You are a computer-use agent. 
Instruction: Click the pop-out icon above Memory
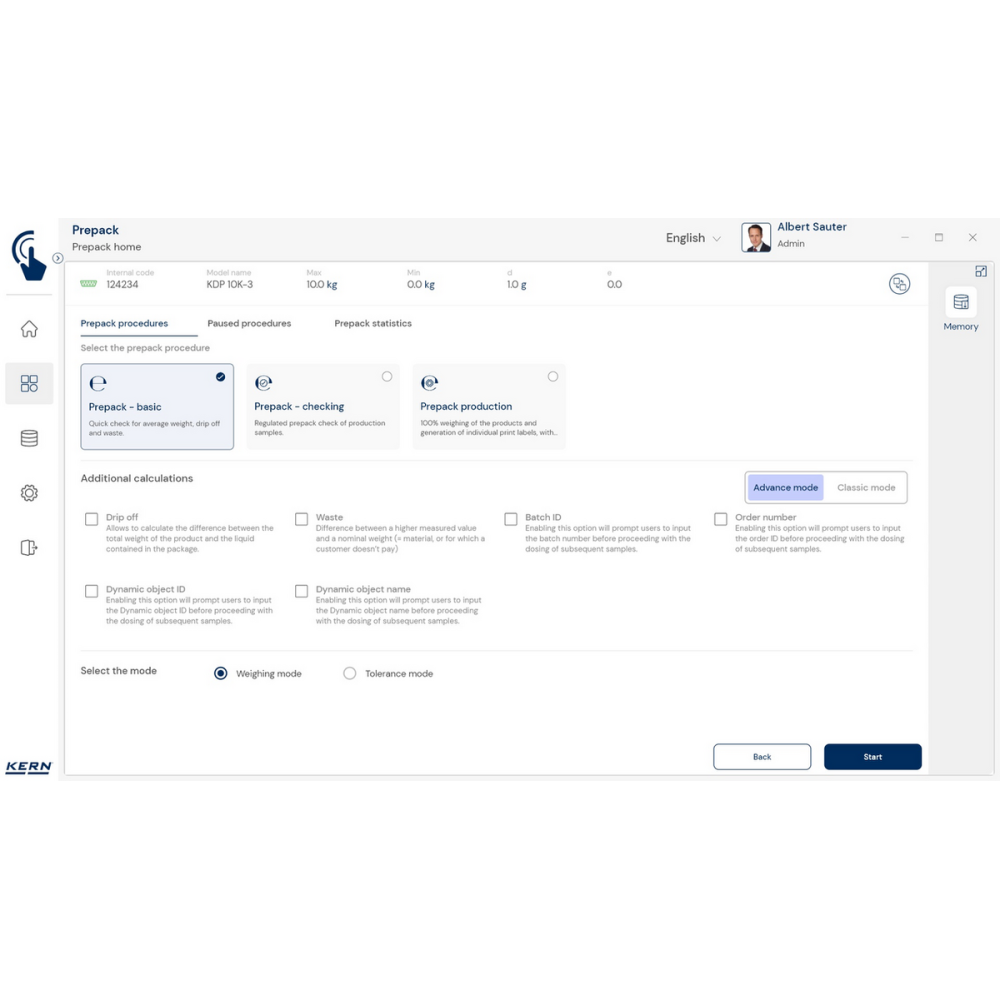[981, 271]
